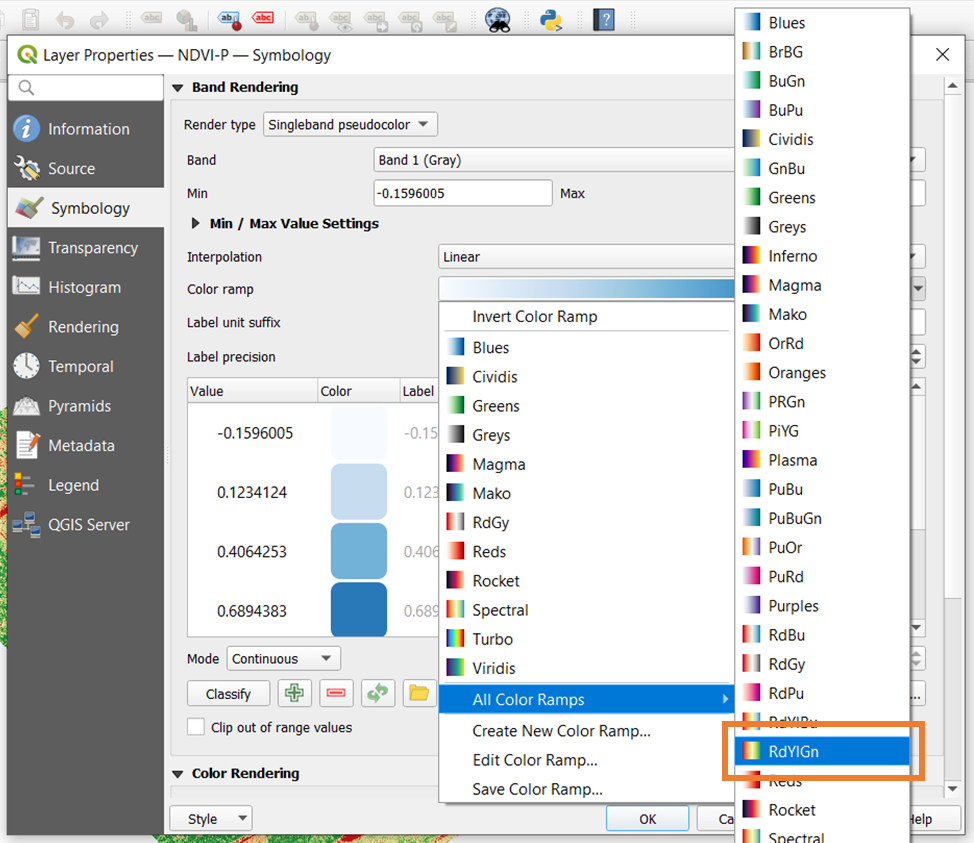Click the color swatch for value 0.6894383

click(358, 609)
